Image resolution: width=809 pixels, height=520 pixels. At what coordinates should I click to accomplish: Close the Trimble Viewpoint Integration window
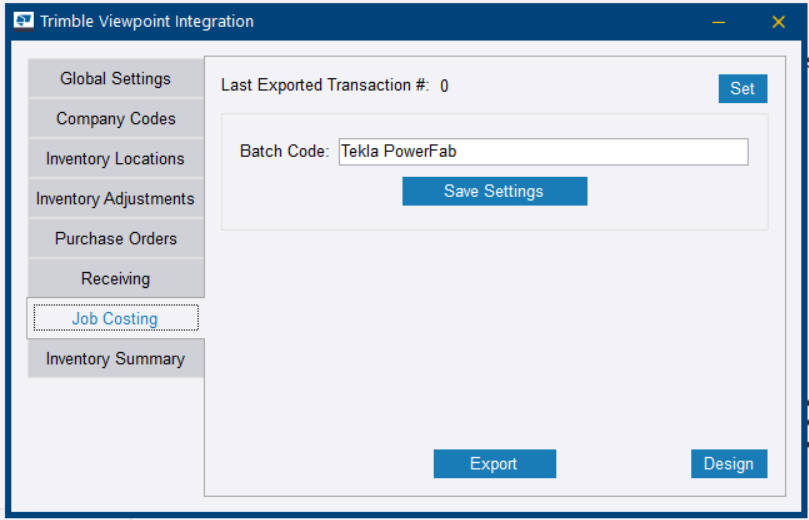(x=778, y=22)
